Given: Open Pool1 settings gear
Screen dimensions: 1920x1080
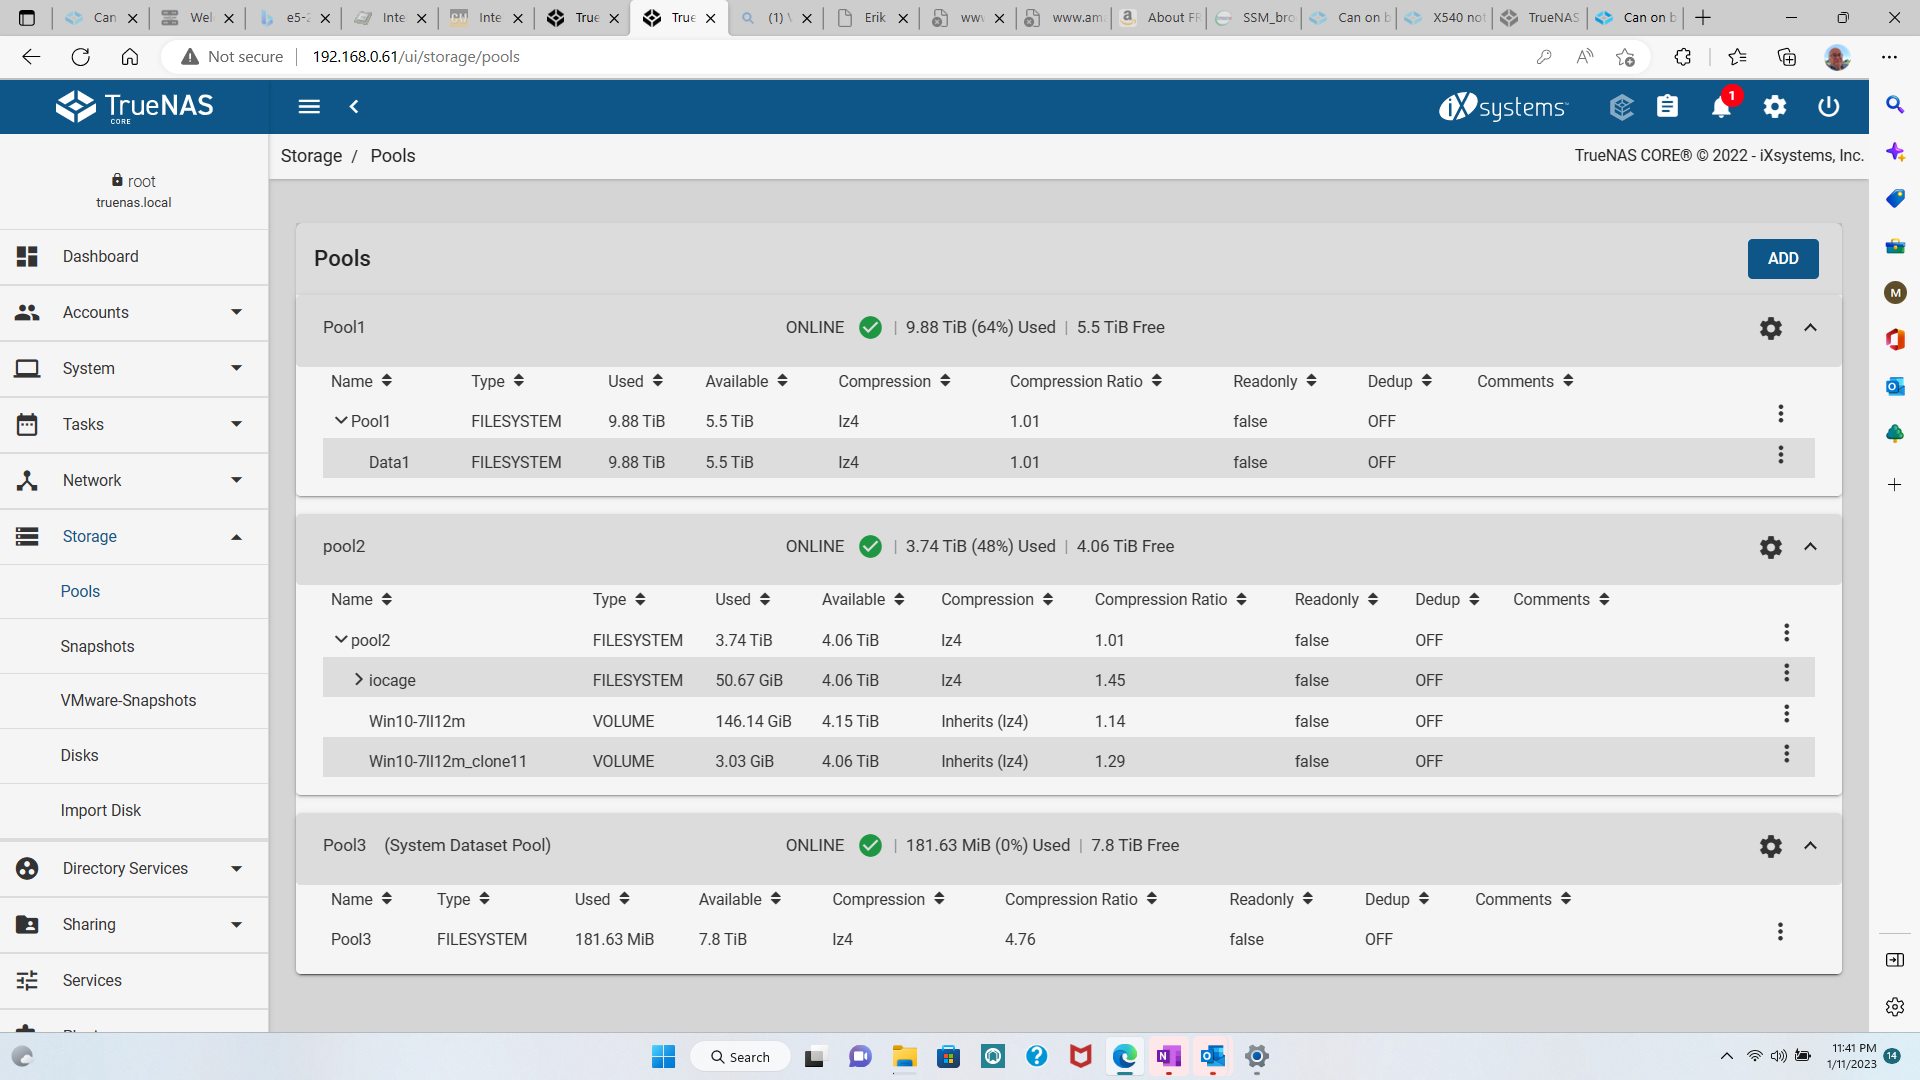Looking at the screenshot, I should (x=1771, y=328).
